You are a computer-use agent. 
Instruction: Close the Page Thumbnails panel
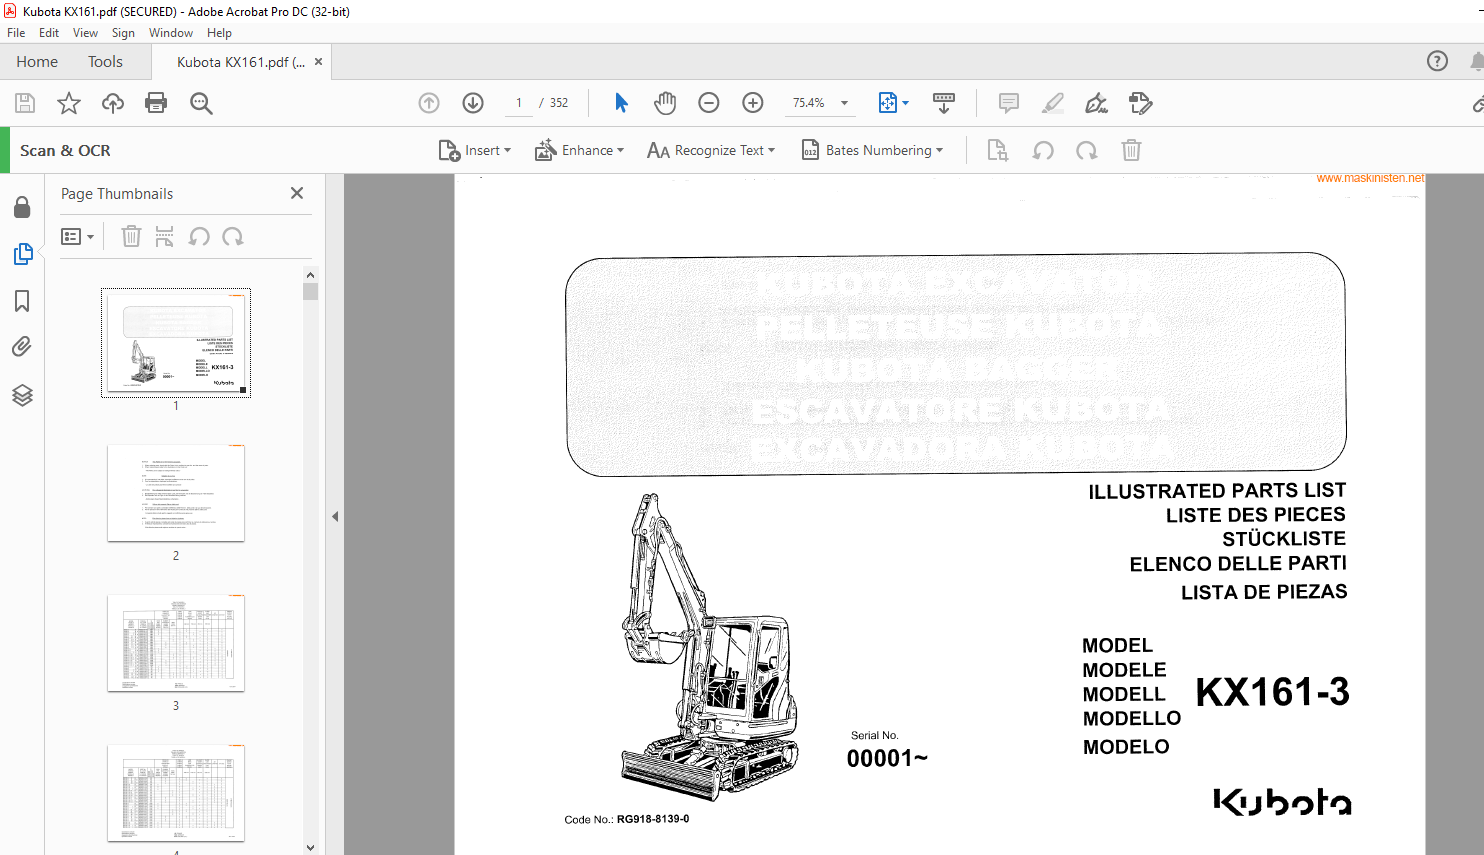[297, 193]
